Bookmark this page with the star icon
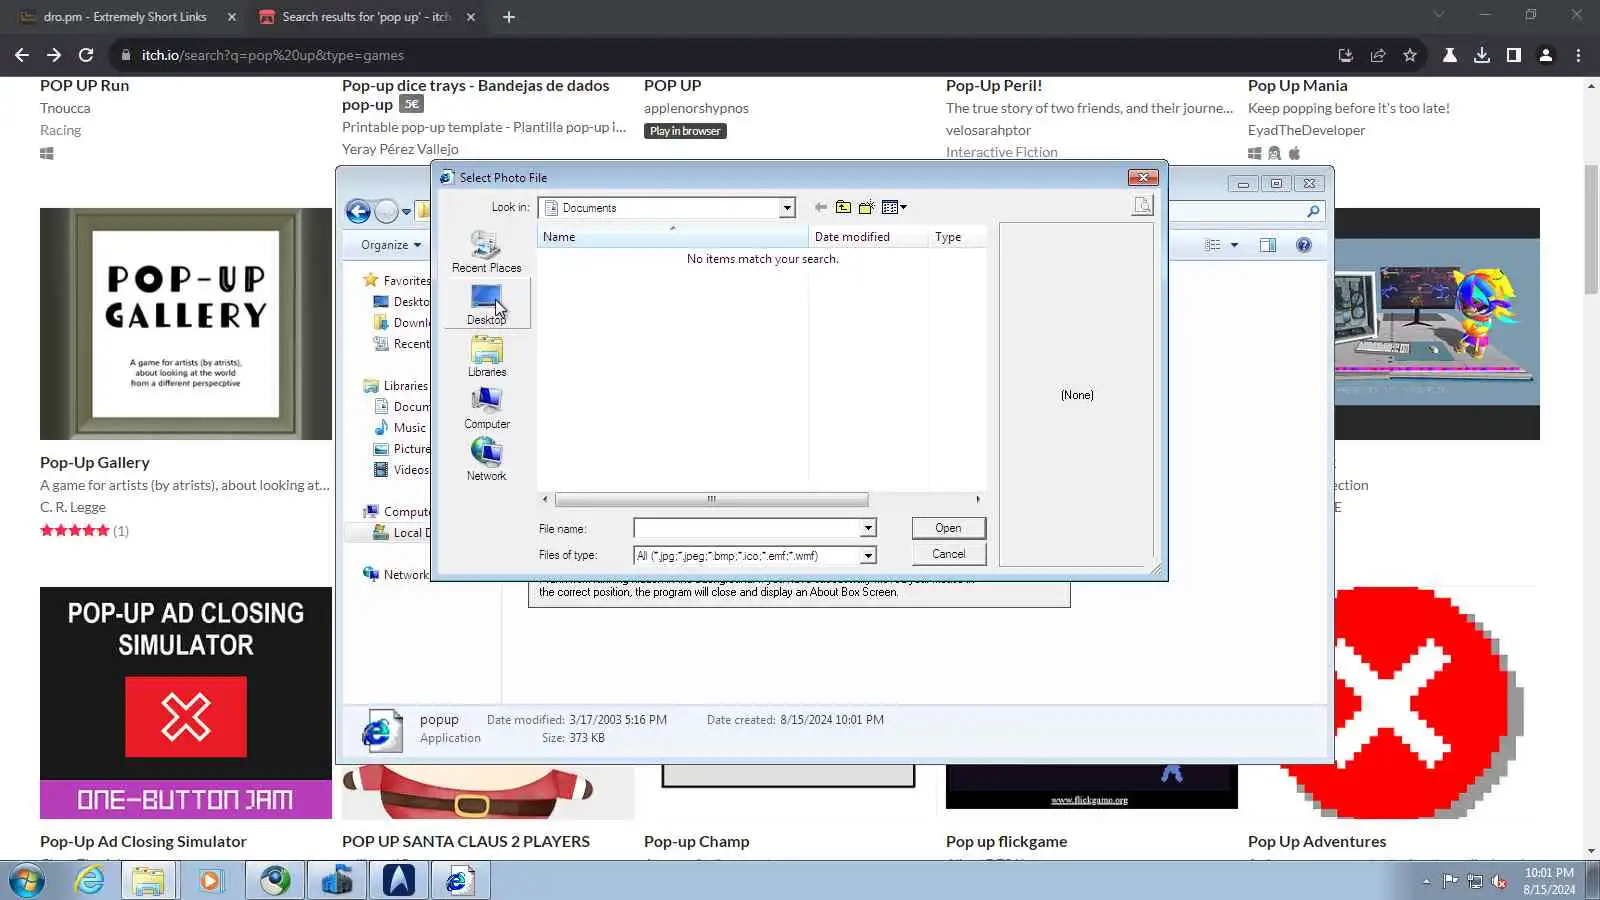1600x900 pixels. 1410,55
